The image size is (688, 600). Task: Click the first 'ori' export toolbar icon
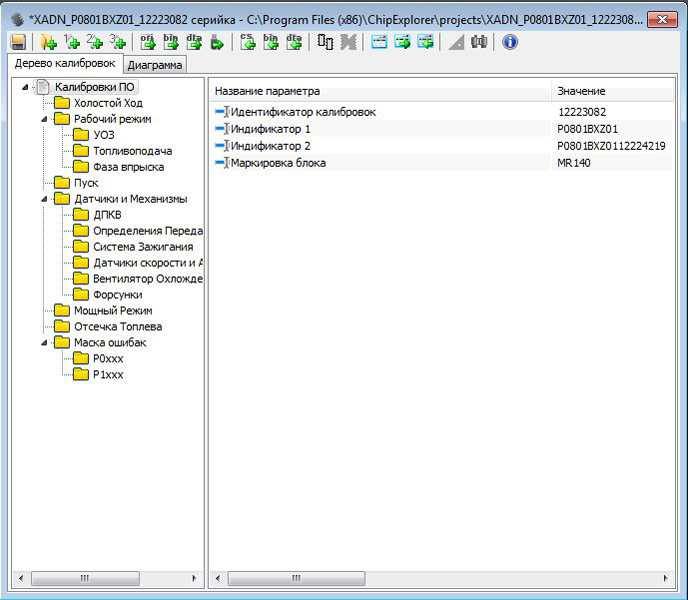click(x=147, y=42)
